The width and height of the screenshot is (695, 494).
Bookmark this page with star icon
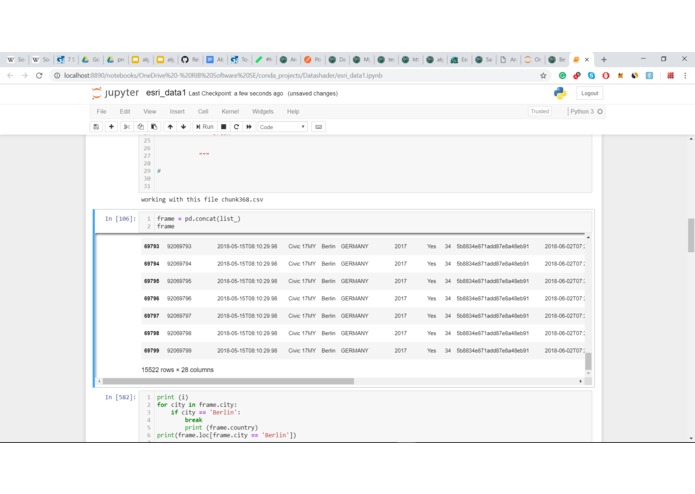543,75
